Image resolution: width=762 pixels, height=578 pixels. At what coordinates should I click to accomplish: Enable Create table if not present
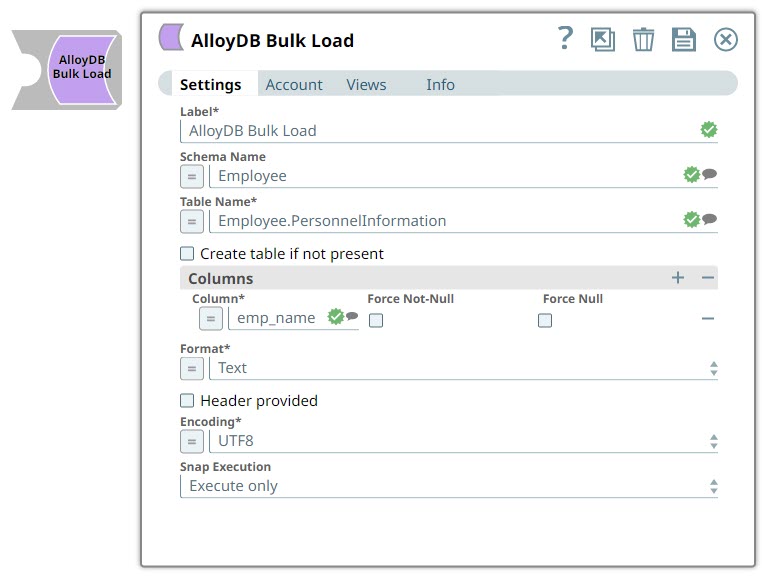(187, 254)
